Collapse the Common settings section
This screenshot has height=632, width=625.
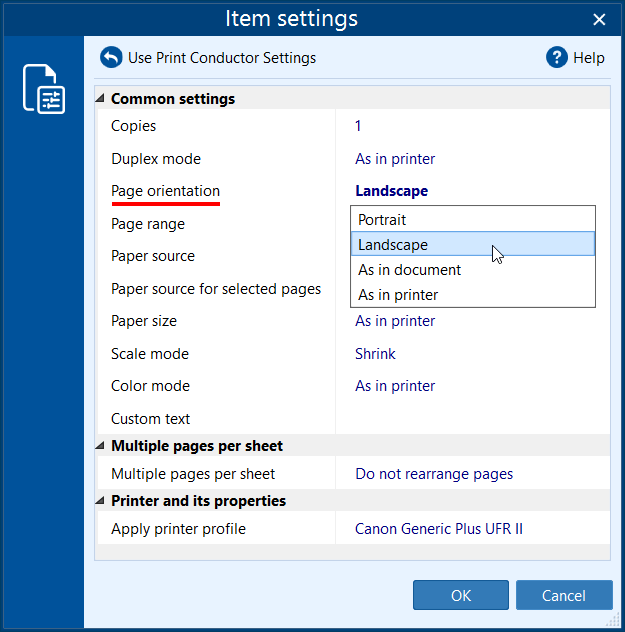[x=100, y=98]
